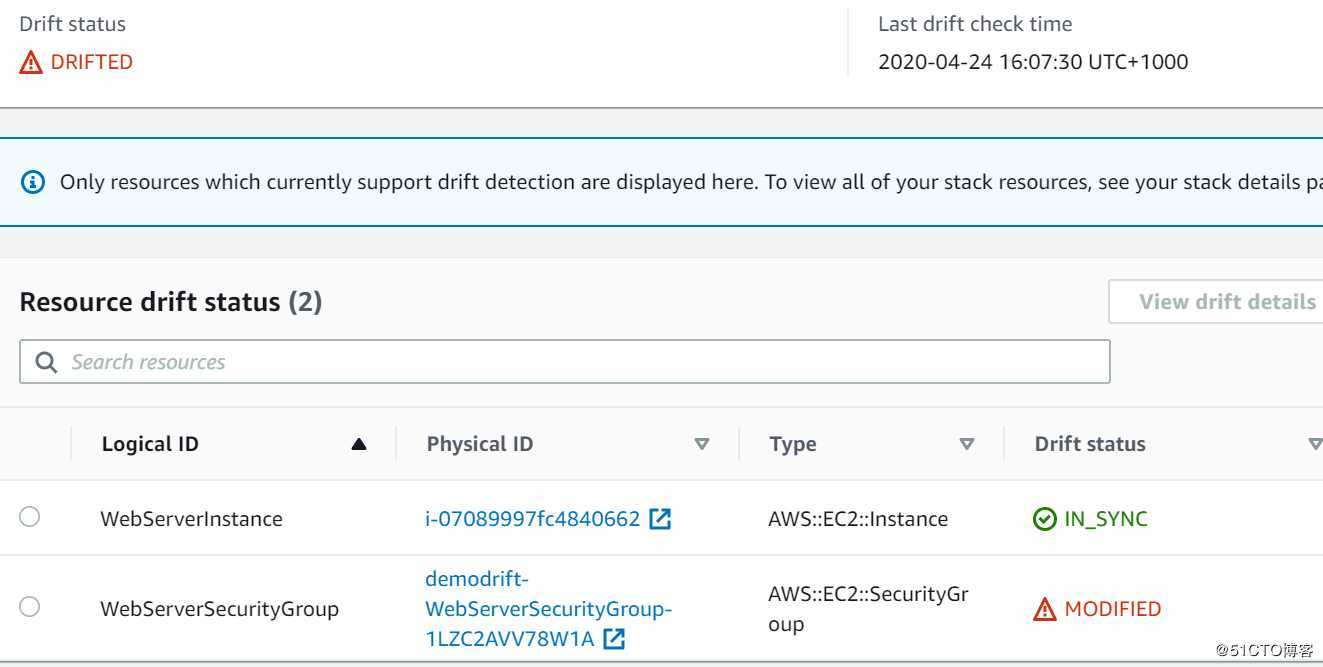This screenshot has width=1323, height=667.
Task: Select the WebServerInstance radio button
Action: click(x=30, y=516)
